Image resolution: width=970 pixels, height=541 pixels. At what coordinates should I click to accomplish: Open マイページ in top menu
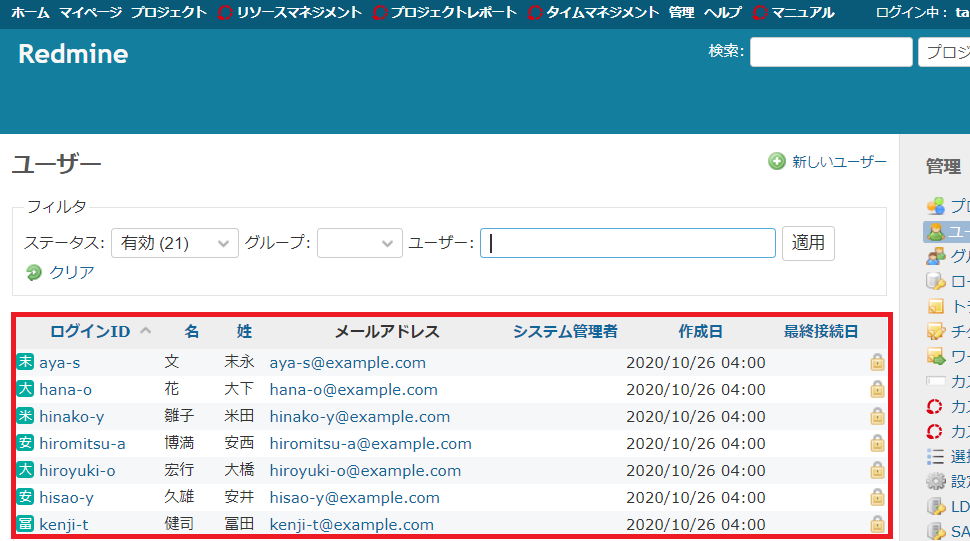click(x=90, y=12)
